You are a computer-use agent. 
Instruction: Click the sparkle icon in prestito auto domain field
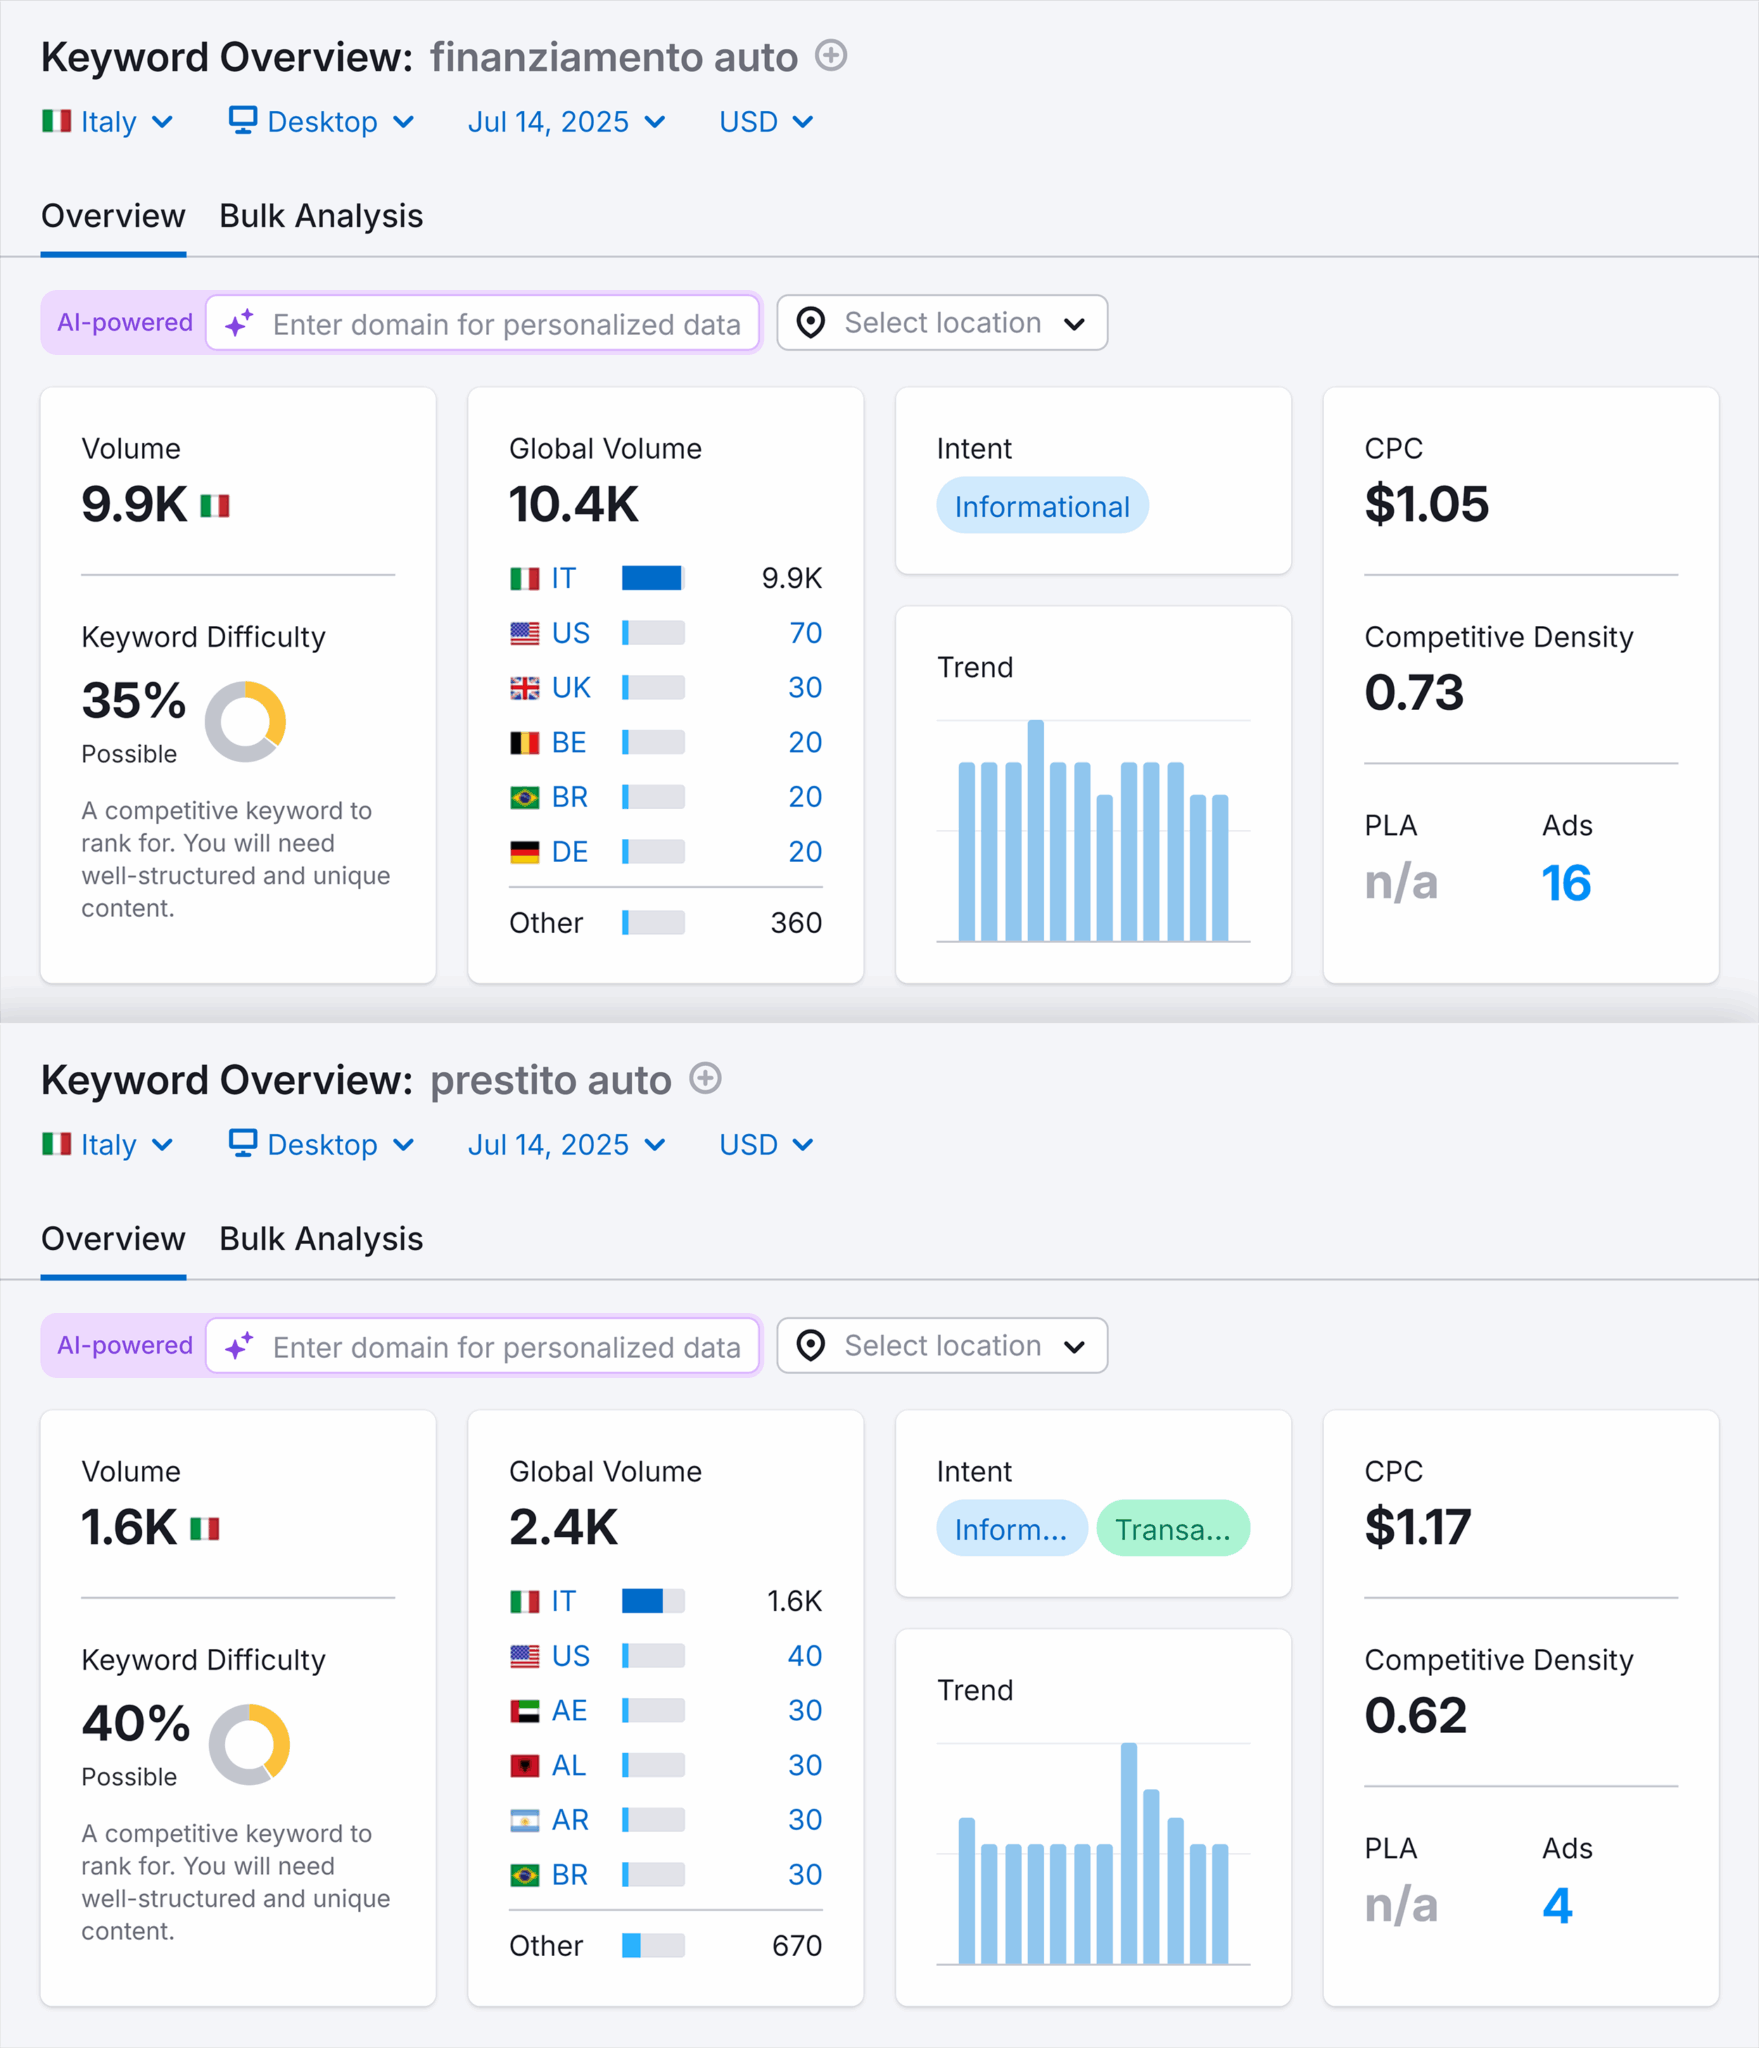(239, 1346)
